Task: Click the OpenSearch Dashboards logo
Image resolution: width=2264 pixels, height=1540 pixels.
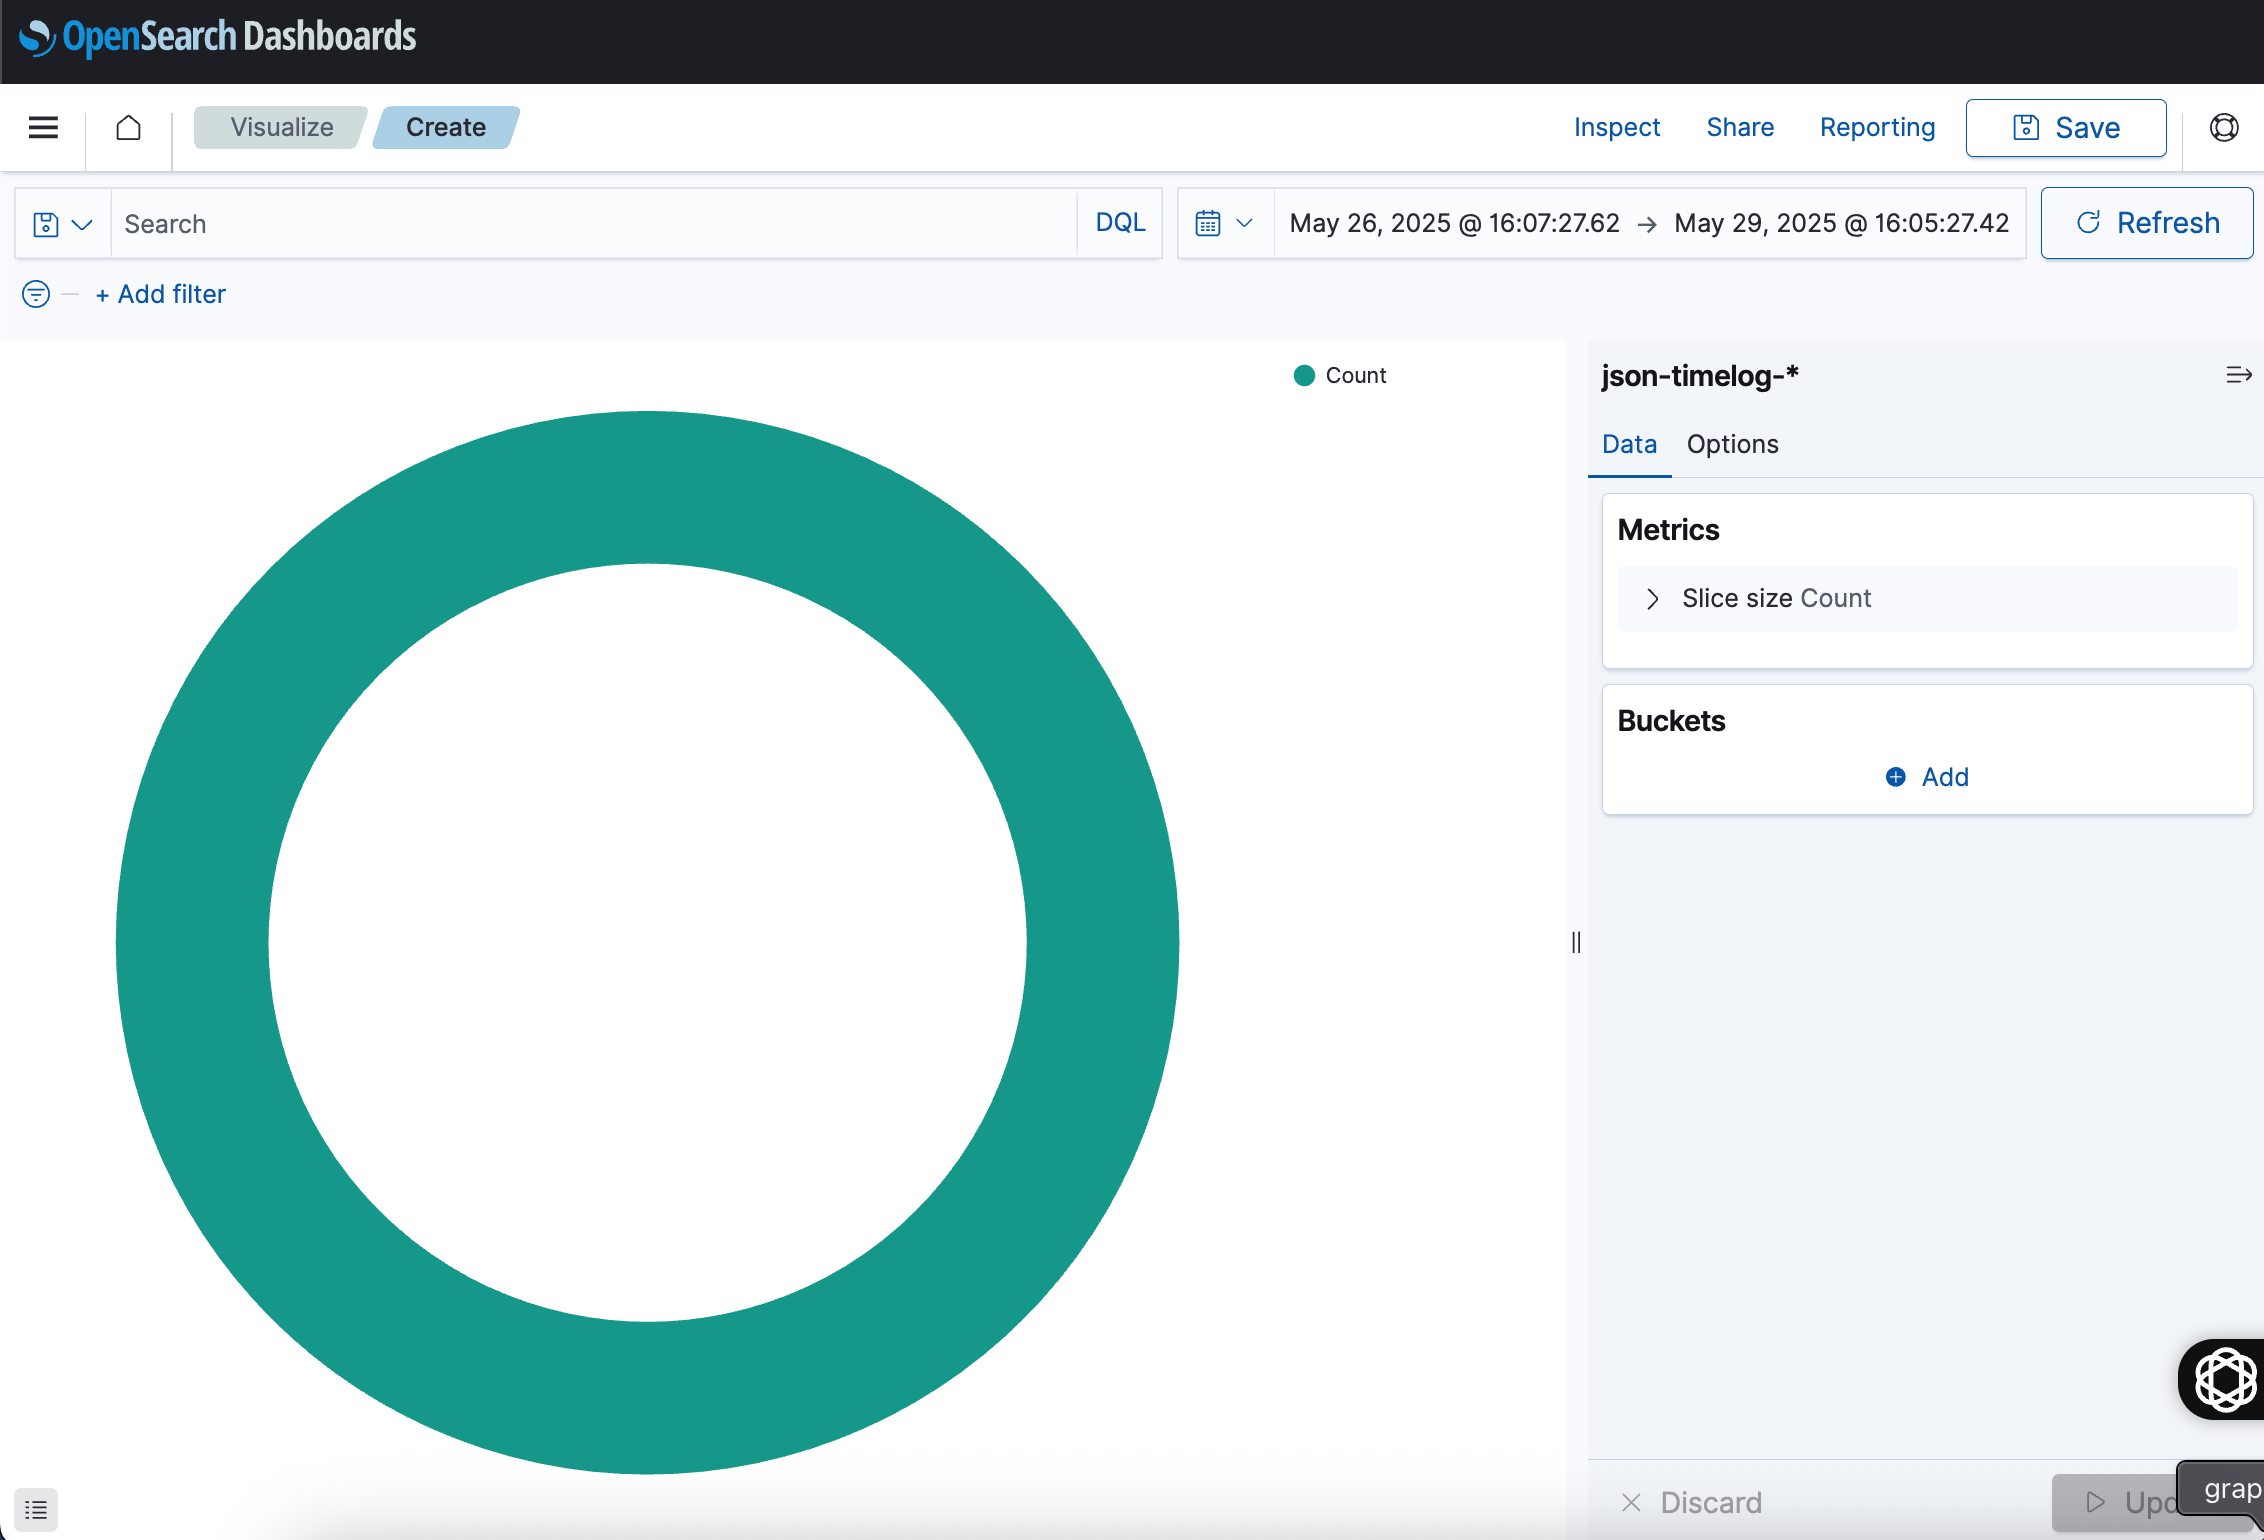Action: coord(217,37)
